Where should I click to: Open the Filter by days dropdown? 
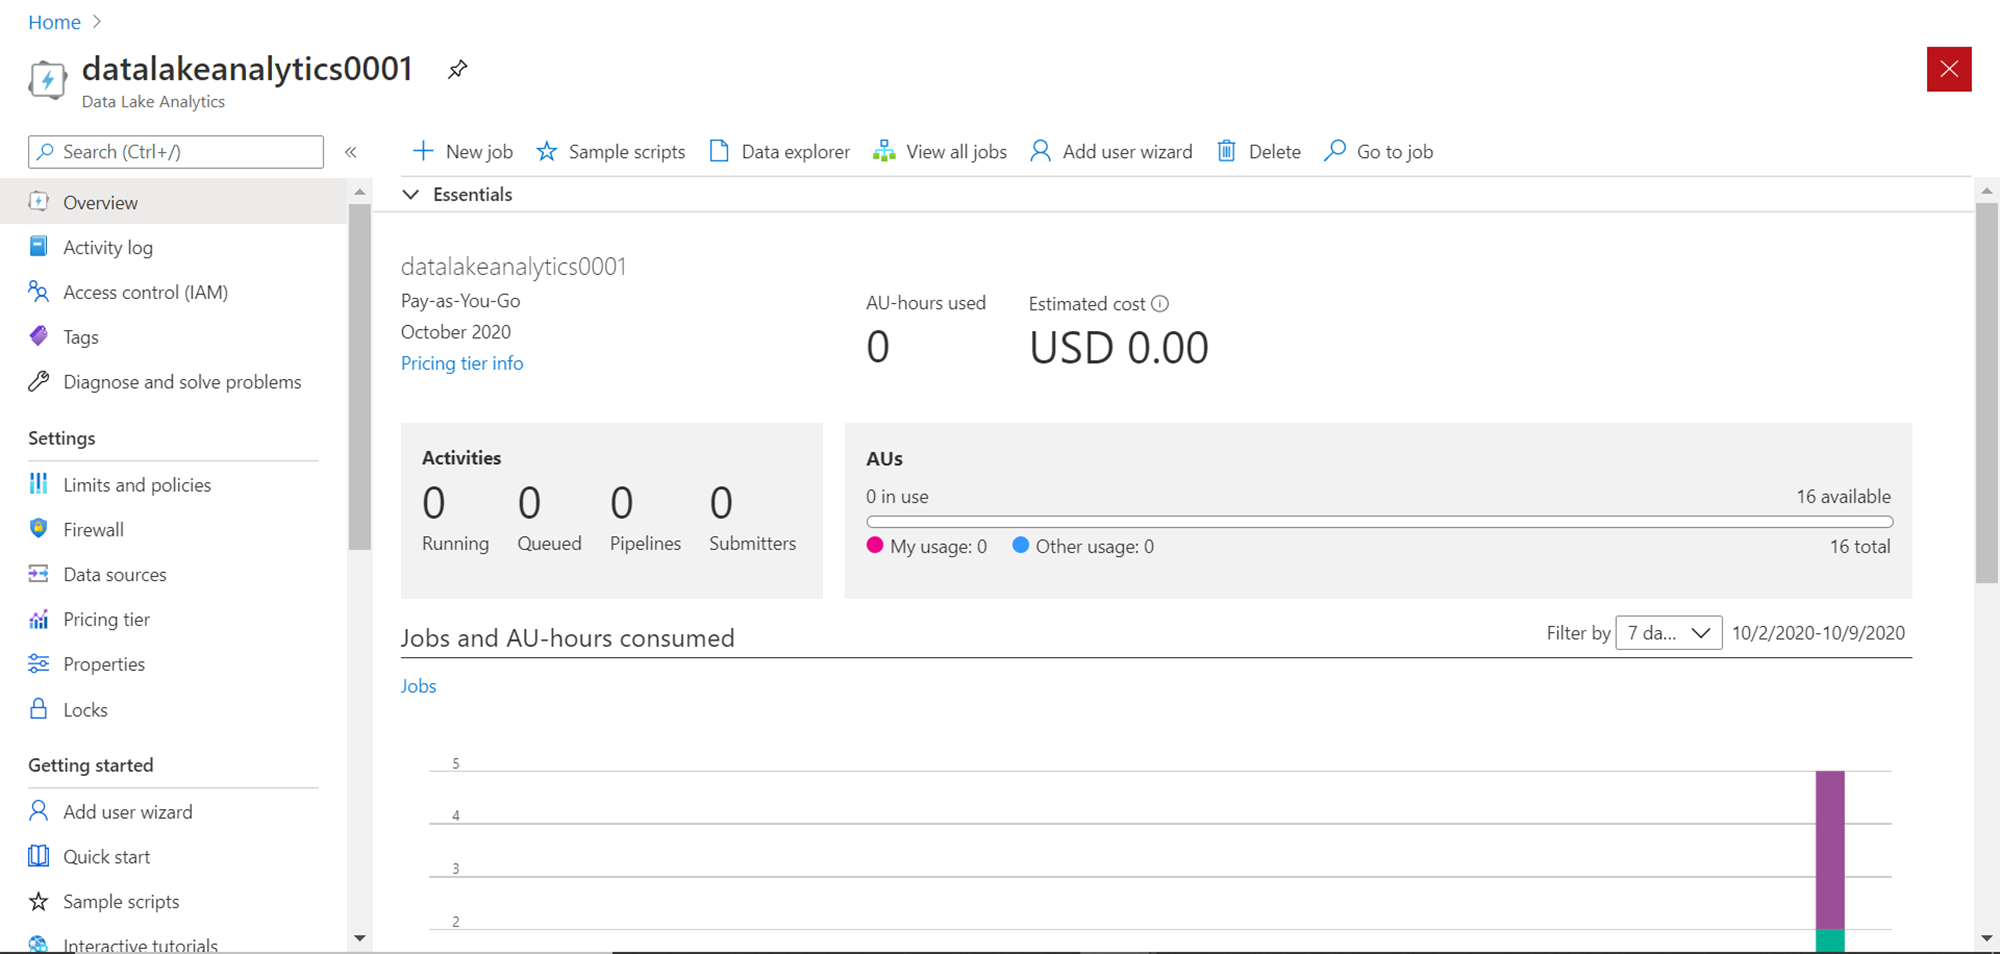(1668, 633)
